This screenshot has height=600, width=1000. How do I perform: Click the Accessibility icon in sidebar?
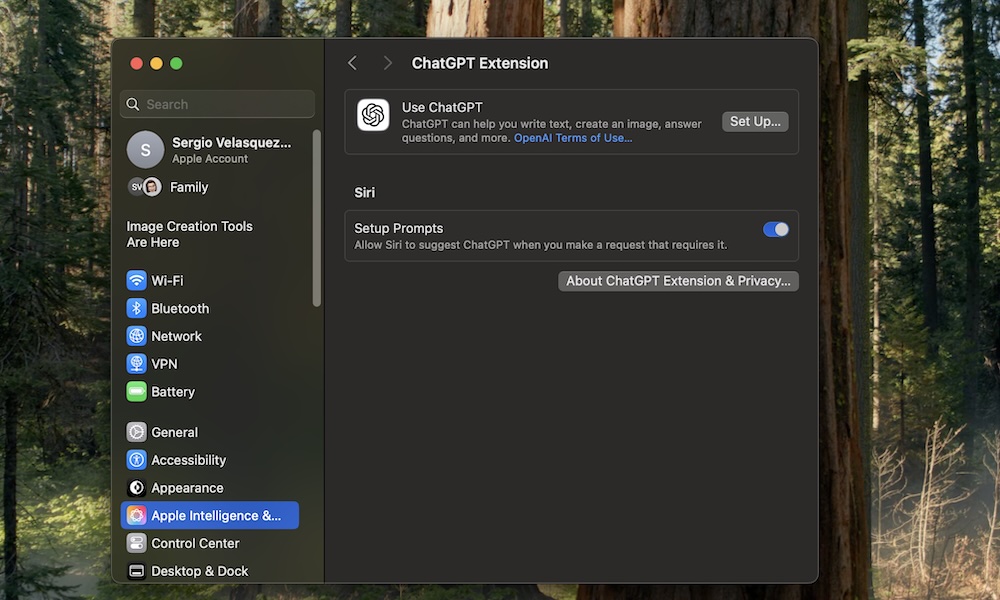coord(137,460)
